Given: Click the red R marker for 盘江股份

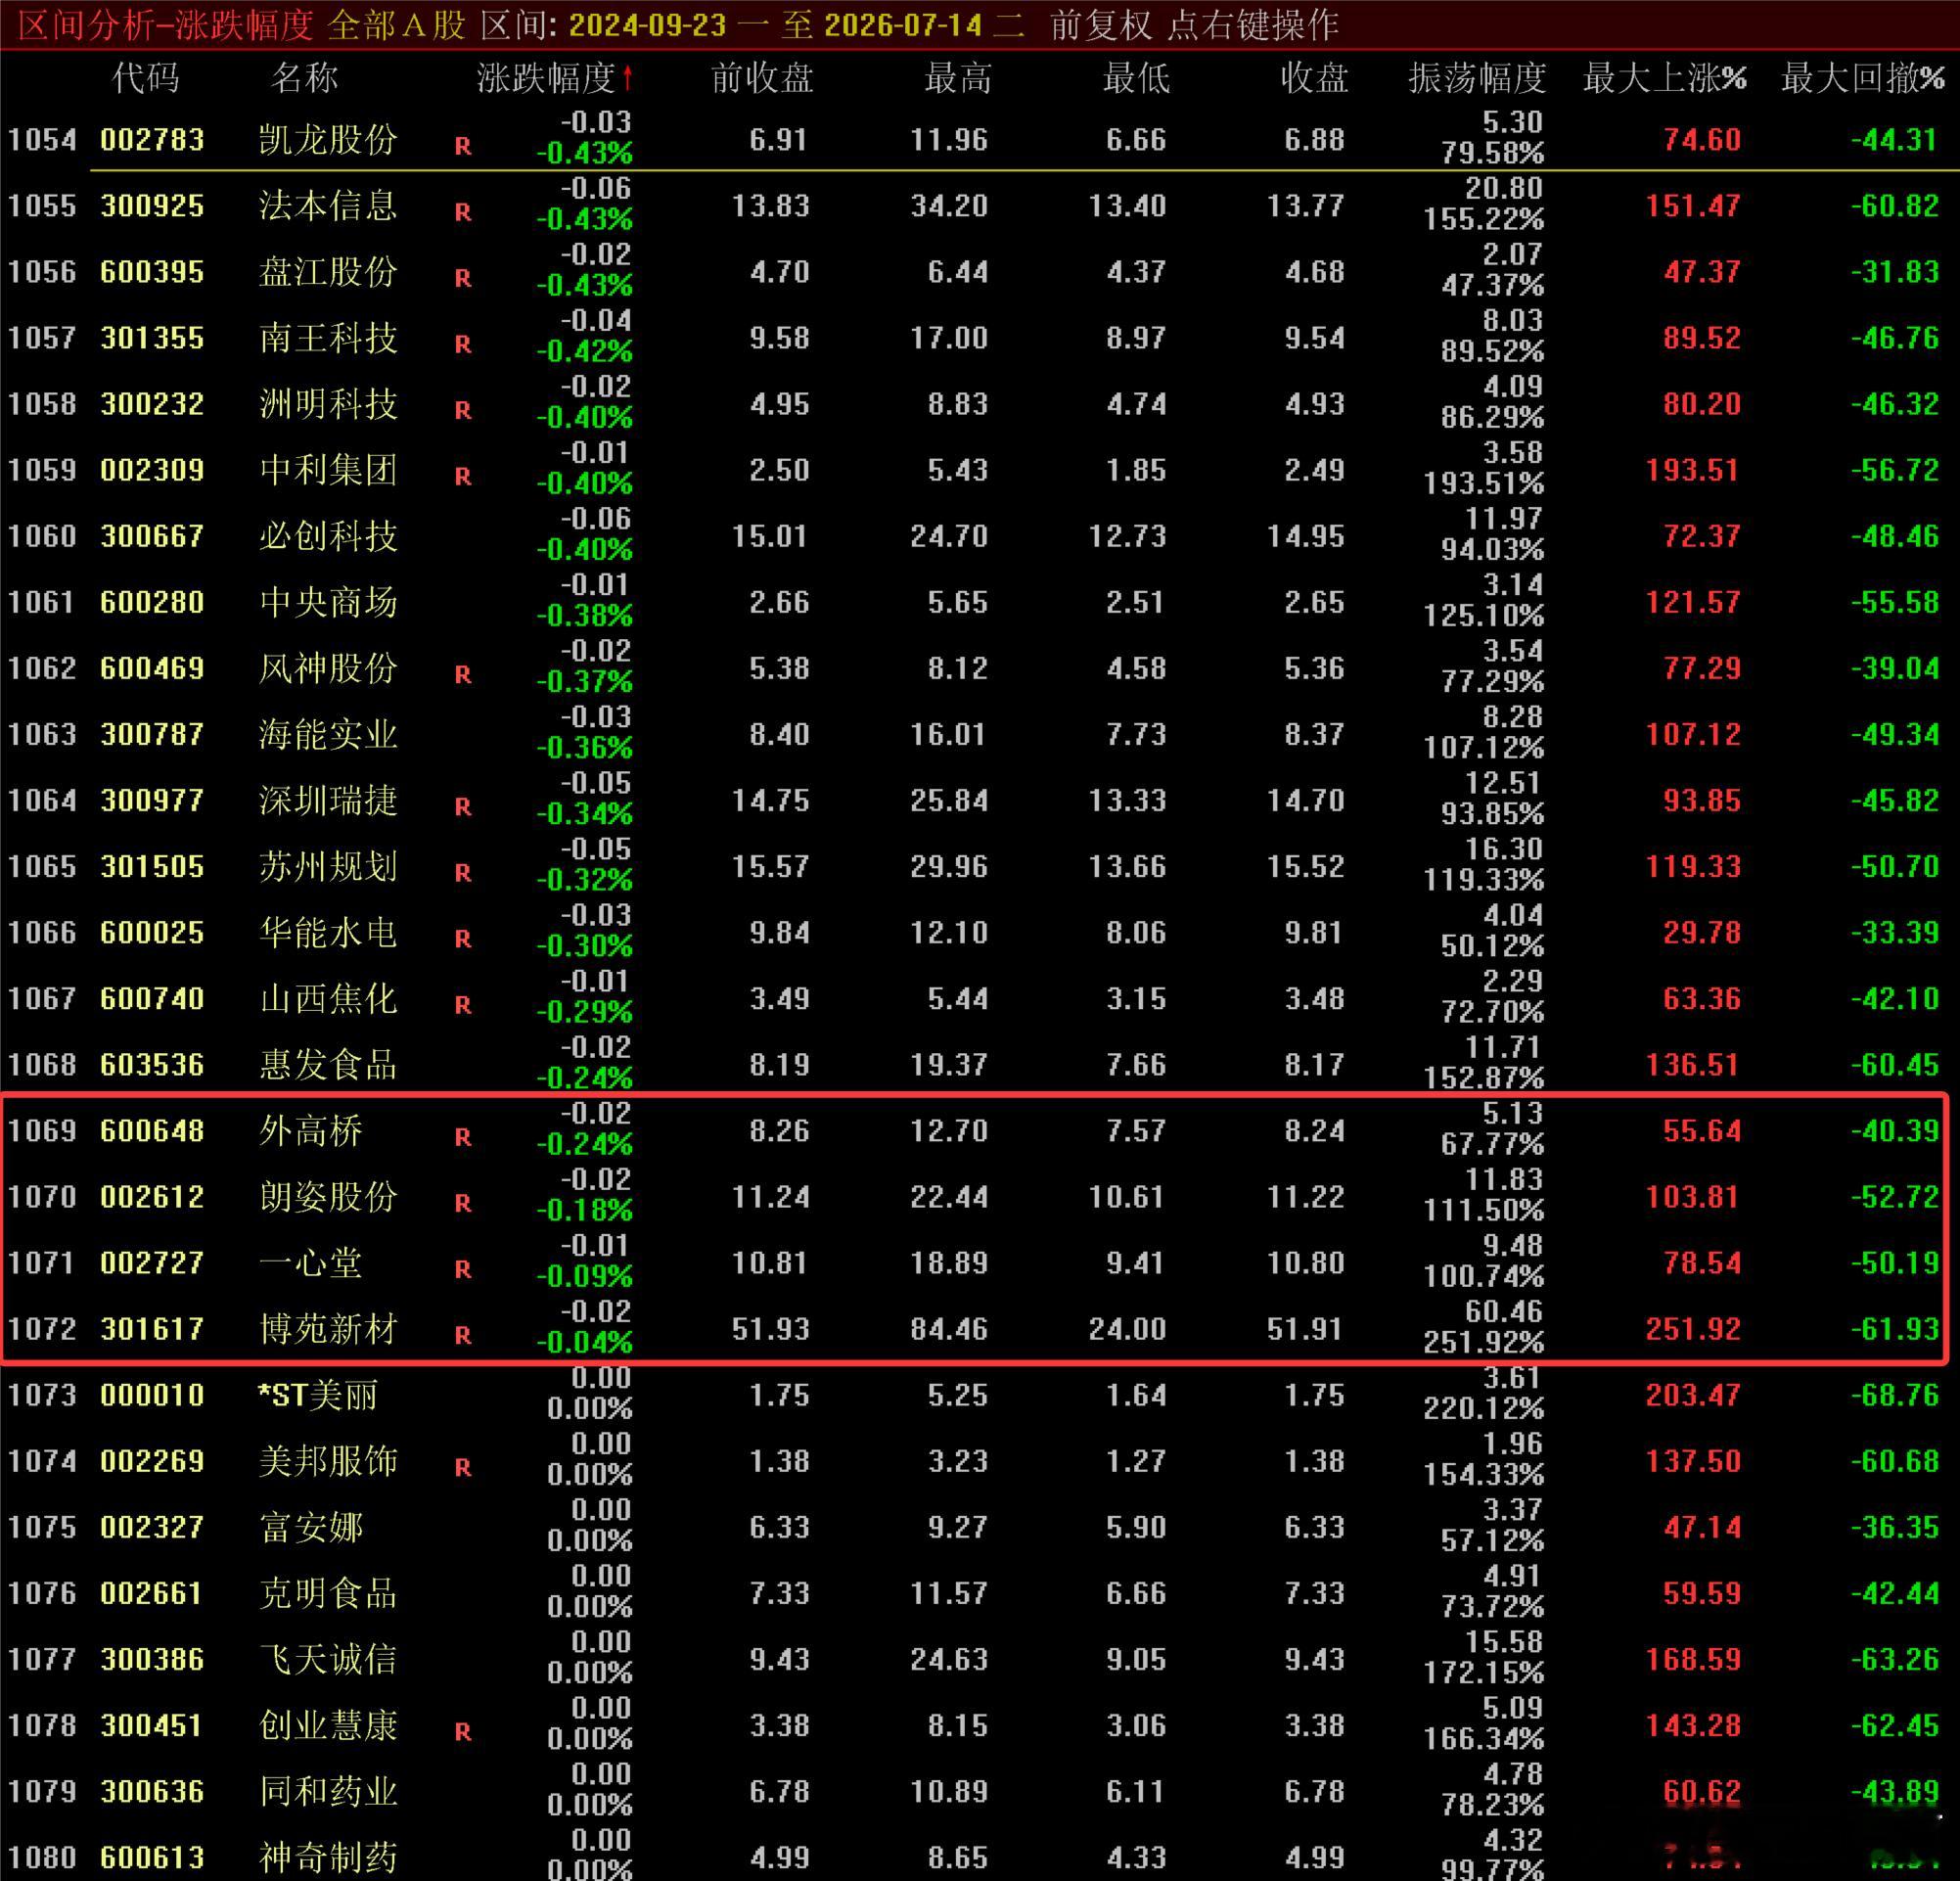Looking at the screenshot, I should (463, 278).
